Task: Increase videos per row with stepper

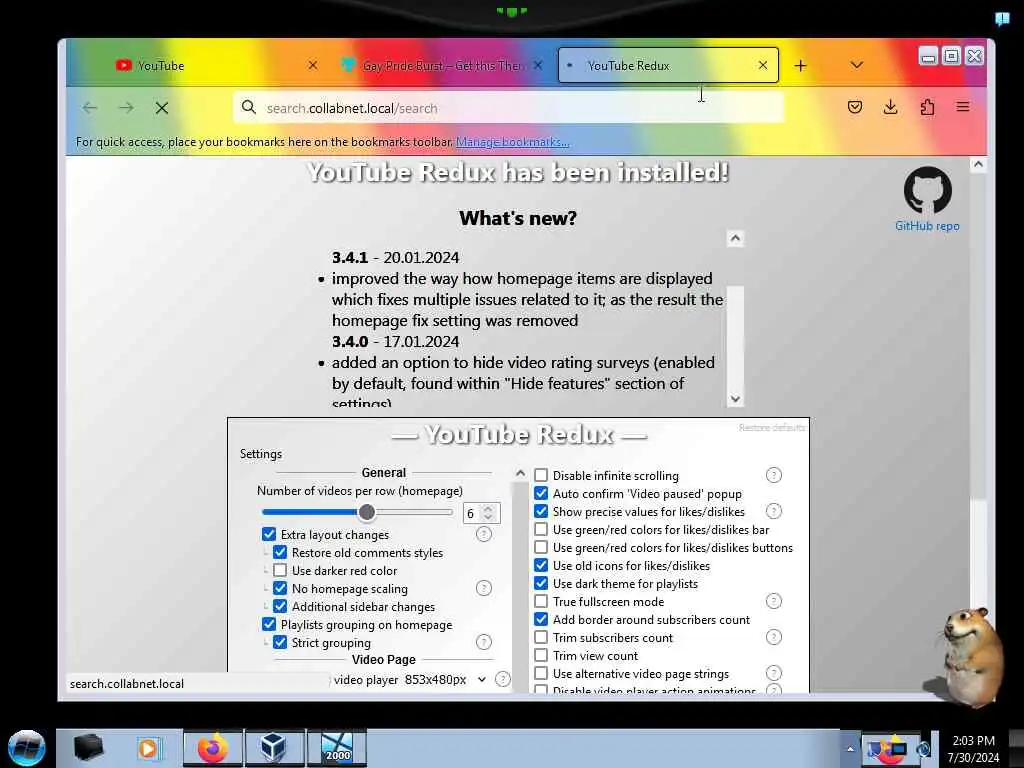Action: tap(488, 508)
